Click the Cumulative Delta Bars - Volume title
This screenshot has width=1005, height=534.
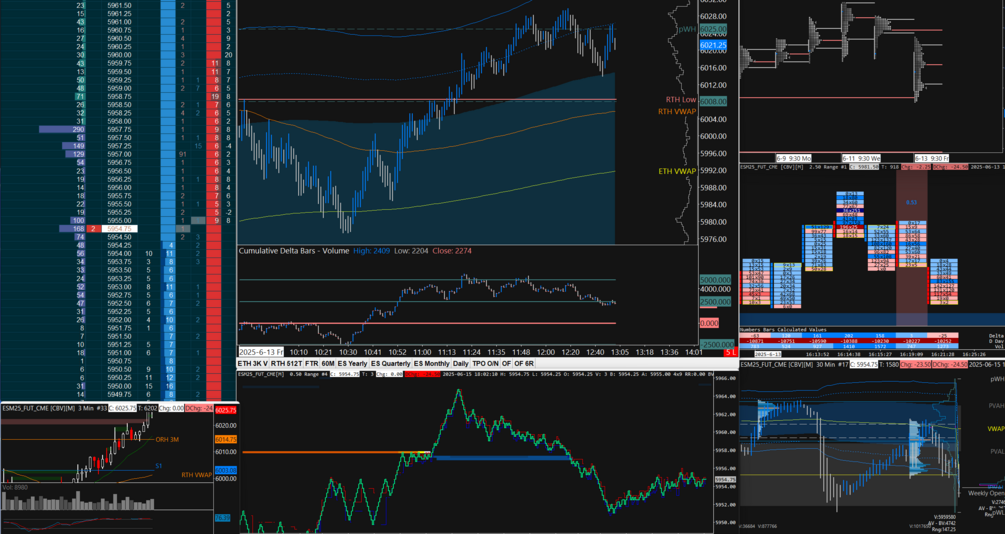[x=294, y=251]
